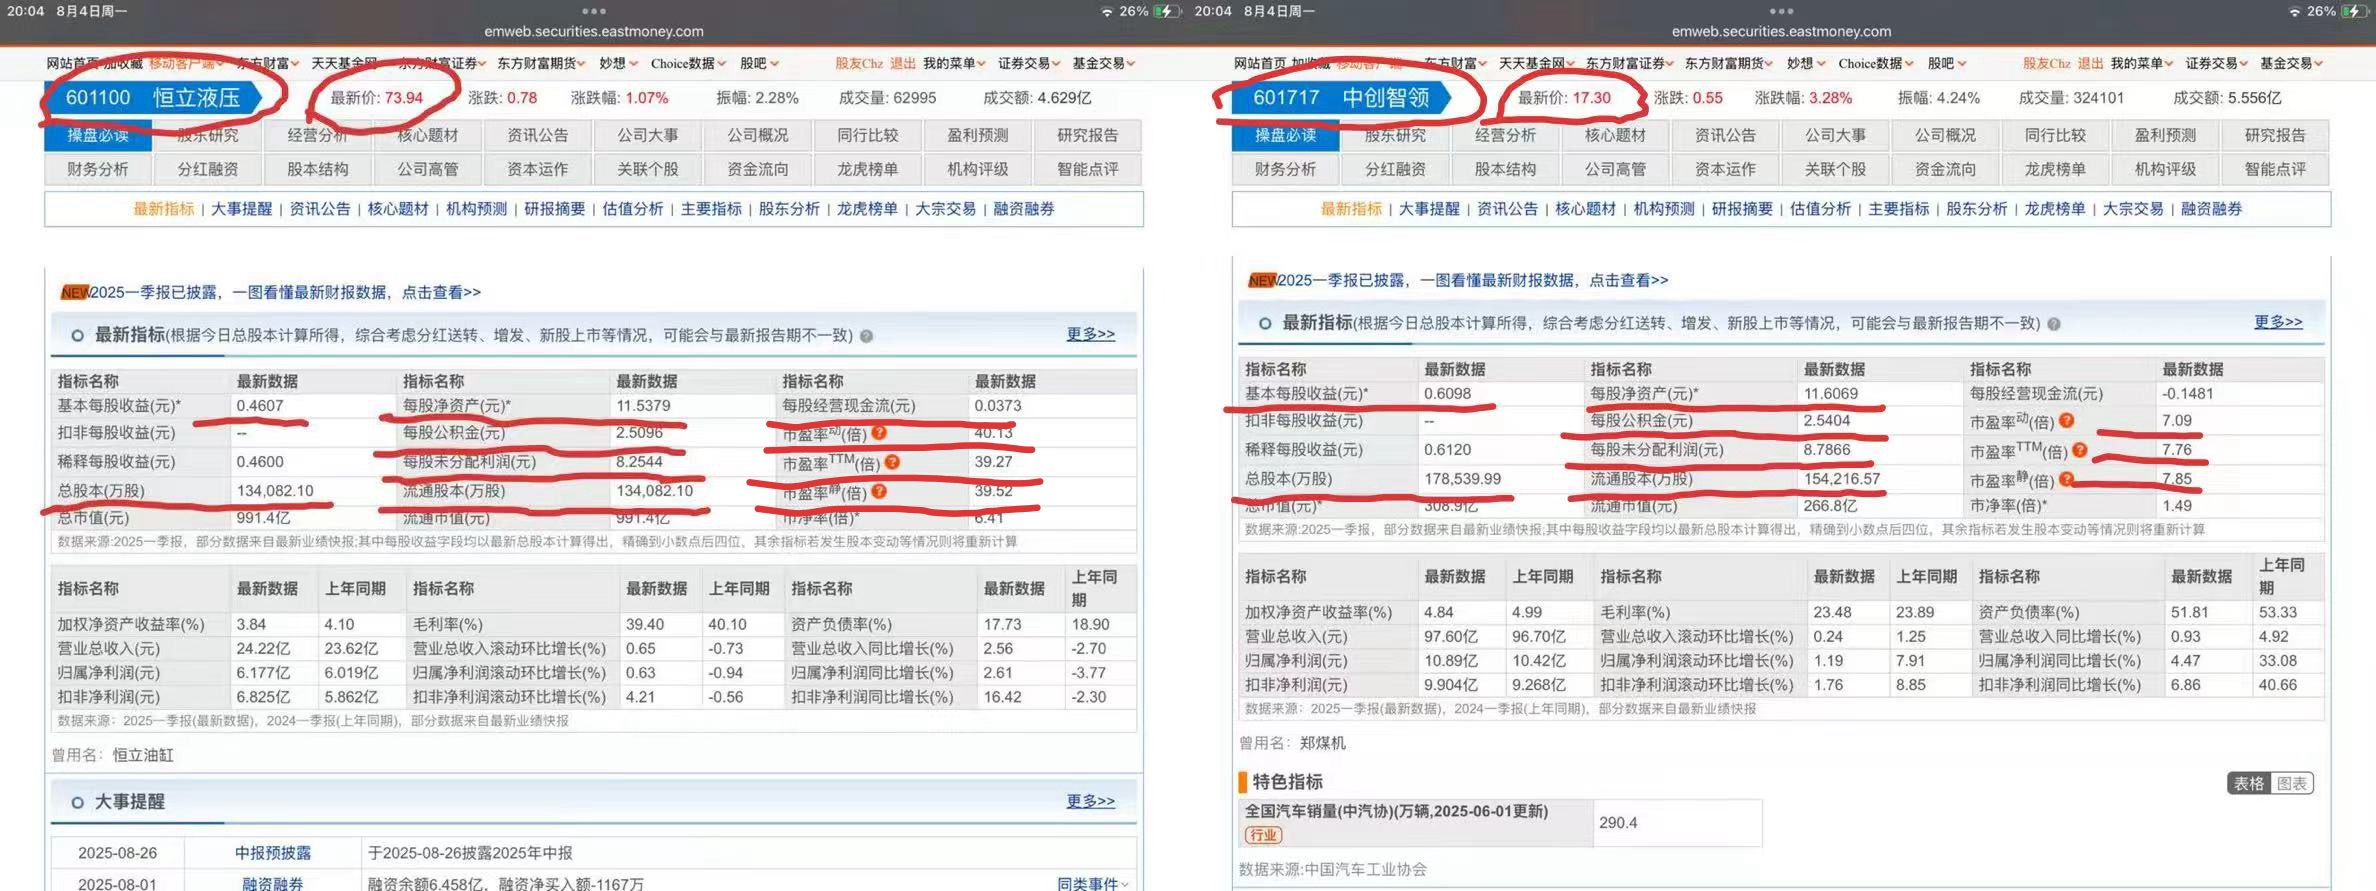The image size is (2376, 891).
Task: Click help icon beside 市盈率TTM on 恒立液压 page
Action: coord(892,462)
